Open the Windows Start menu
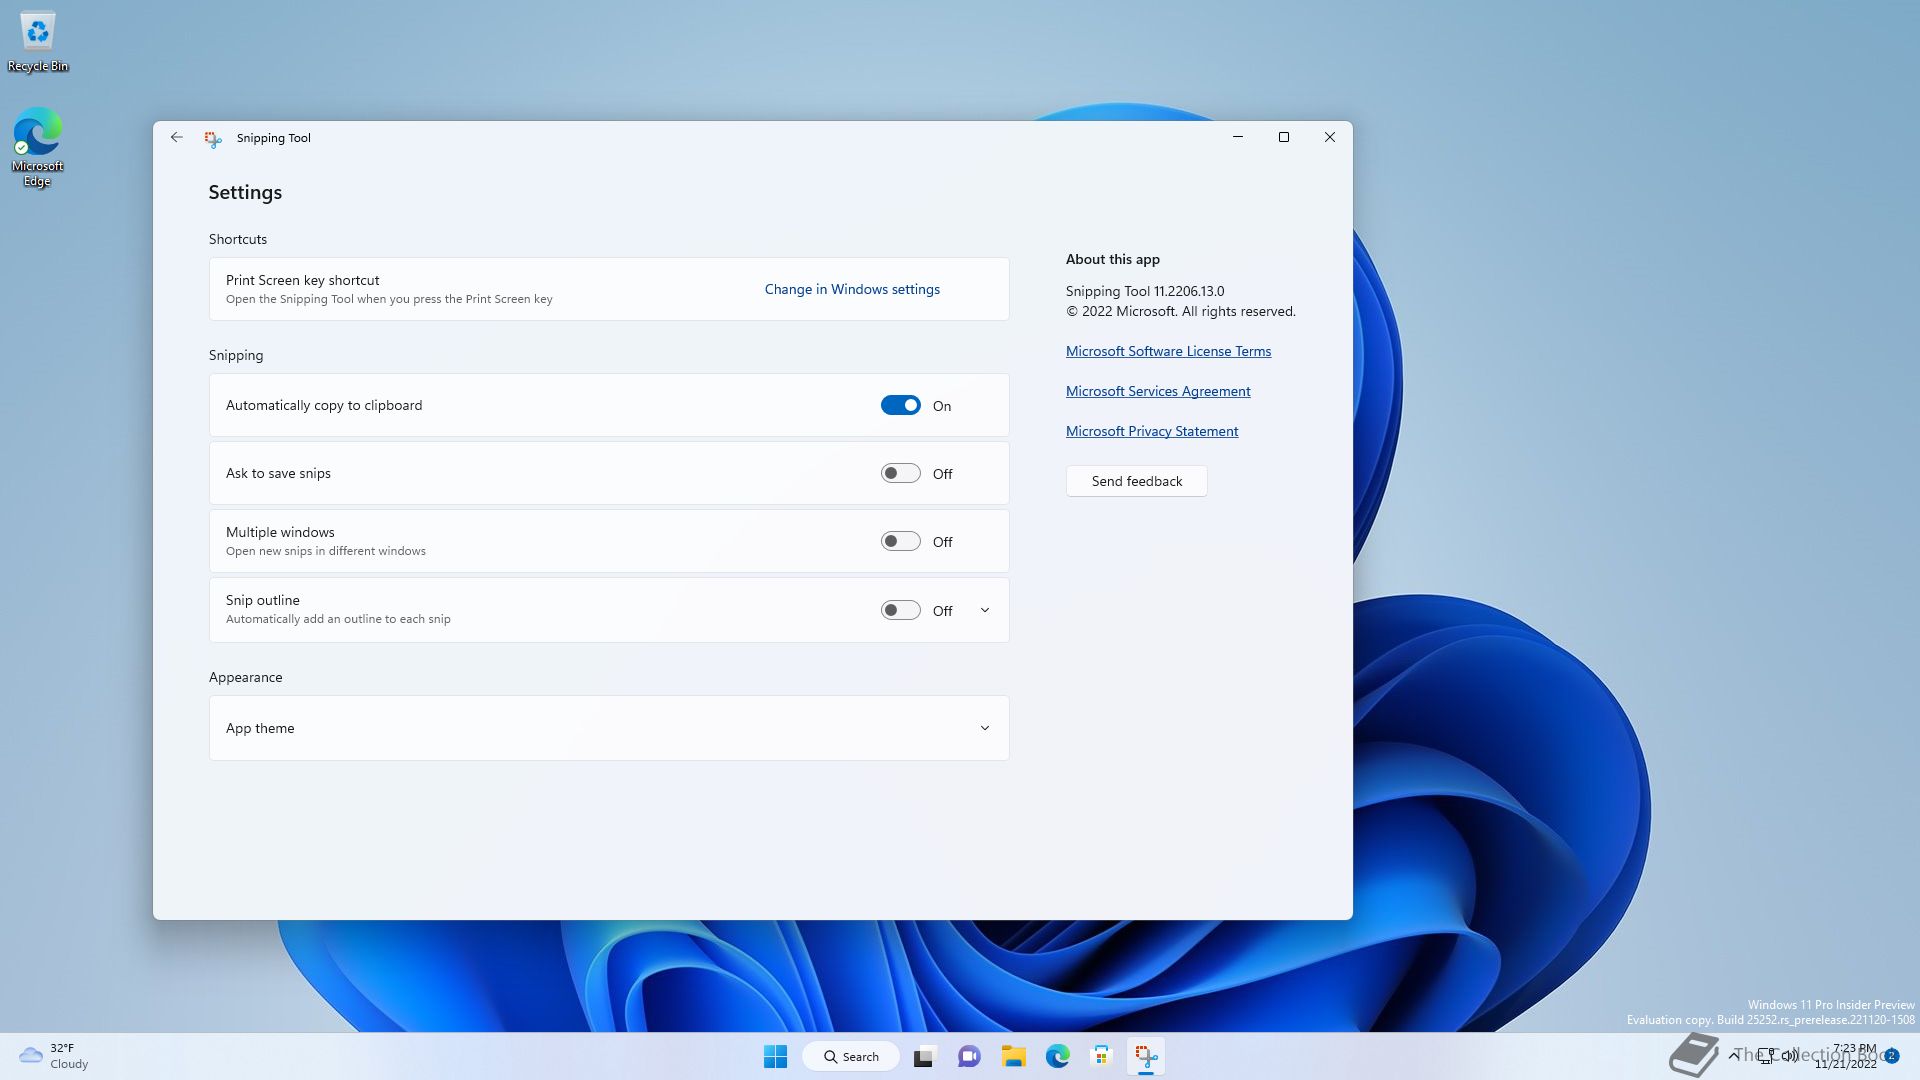Viewport: 1920px width, 1080px height. [775, 1056]
